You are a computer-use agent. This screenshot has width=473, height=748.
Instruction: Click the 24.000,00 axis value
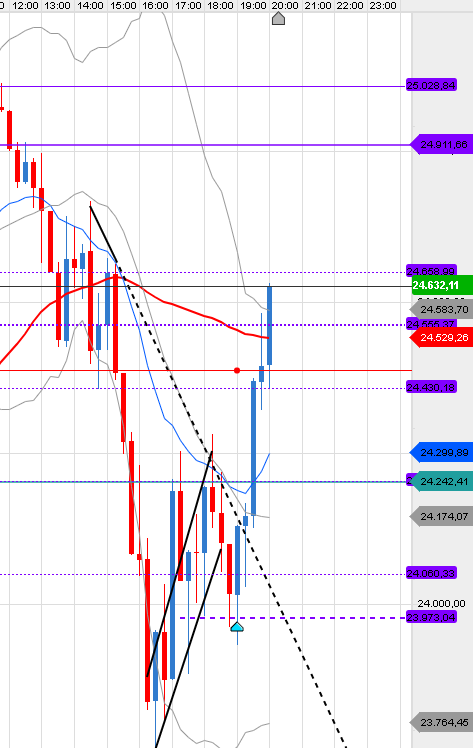(x=441, y=603)
